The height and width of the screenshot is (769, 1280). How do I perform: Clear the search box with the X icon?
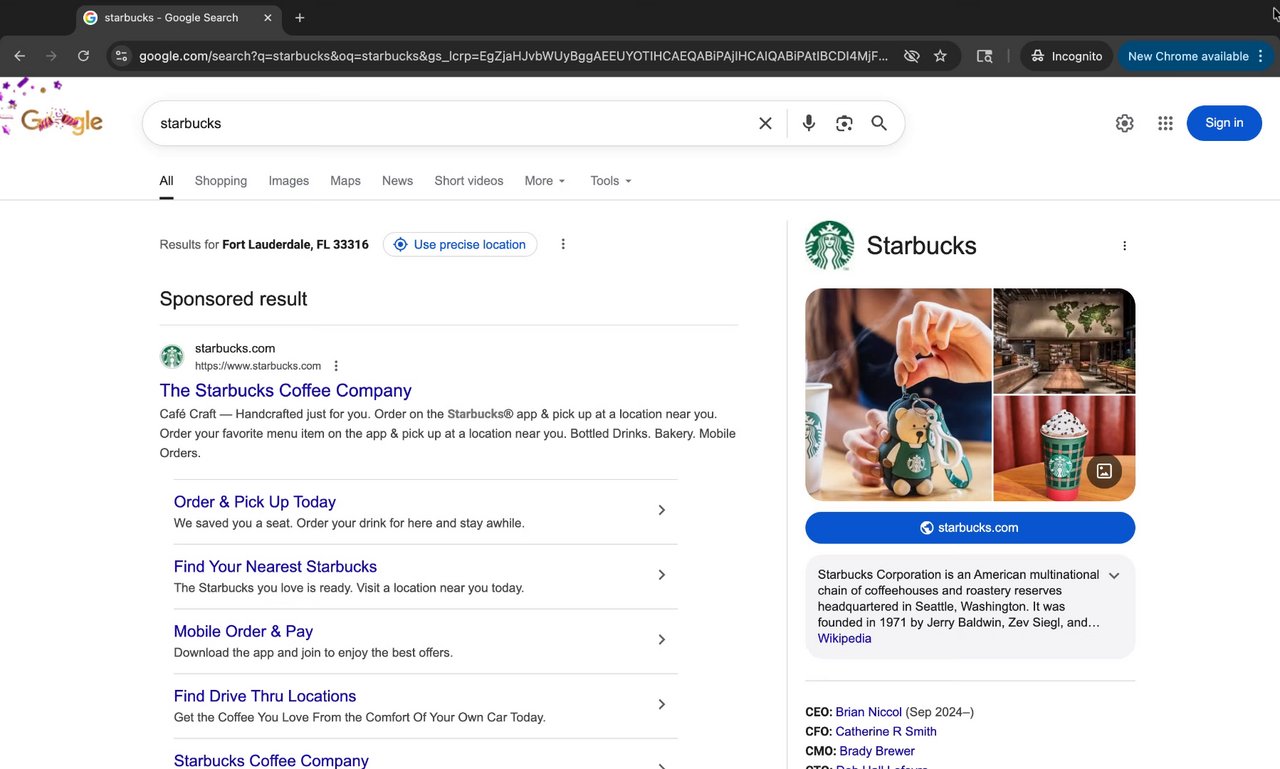[765, 123]
